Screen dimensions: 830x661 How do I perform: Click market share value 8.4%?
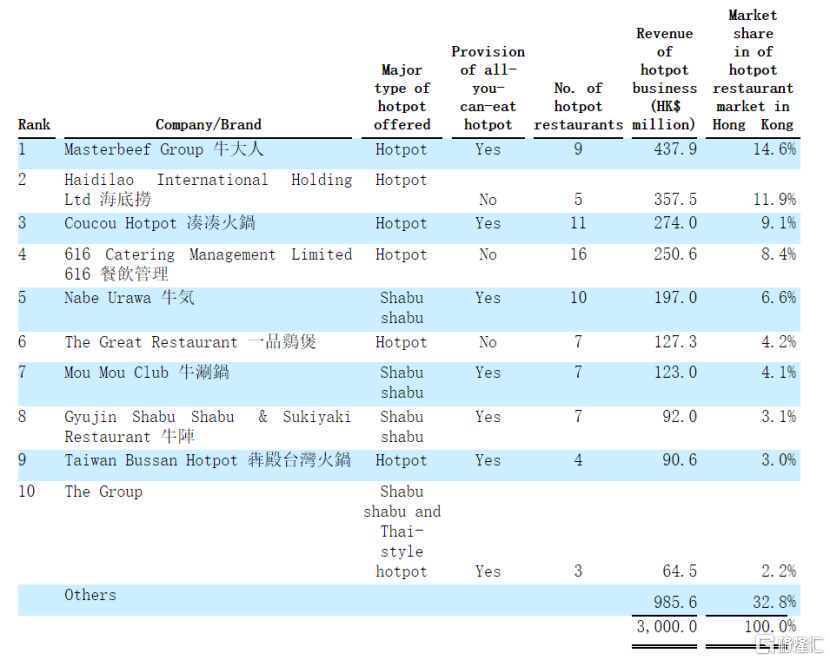pyautogui.click(x=778, y=255)
